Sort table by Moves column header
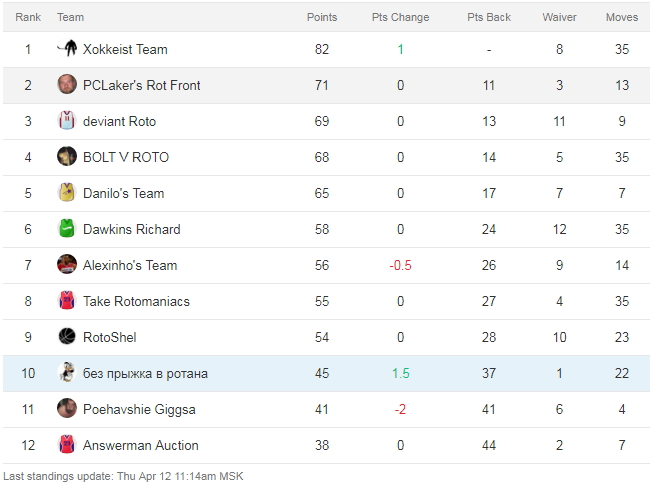Viewport: 650px width, 497px height. 622,17
